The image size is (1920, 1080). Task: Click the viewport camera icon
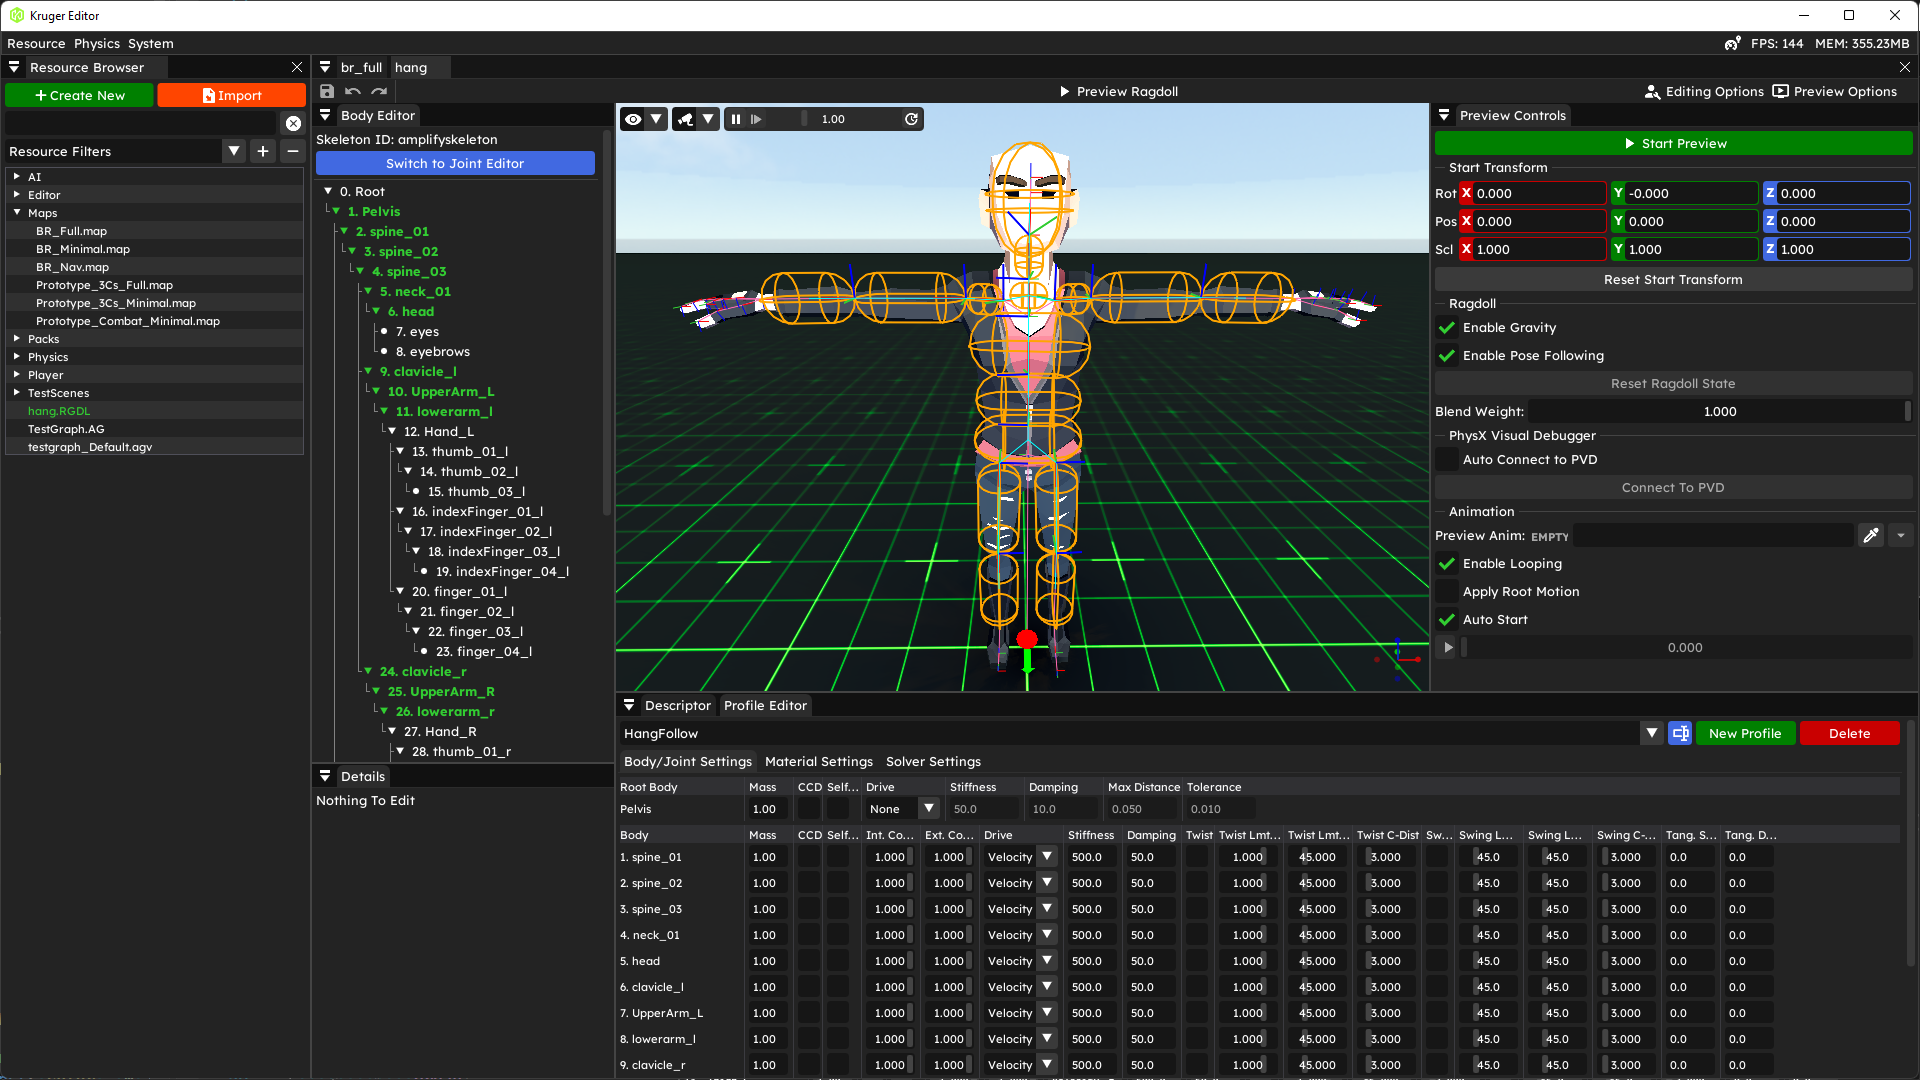point(686,119)
